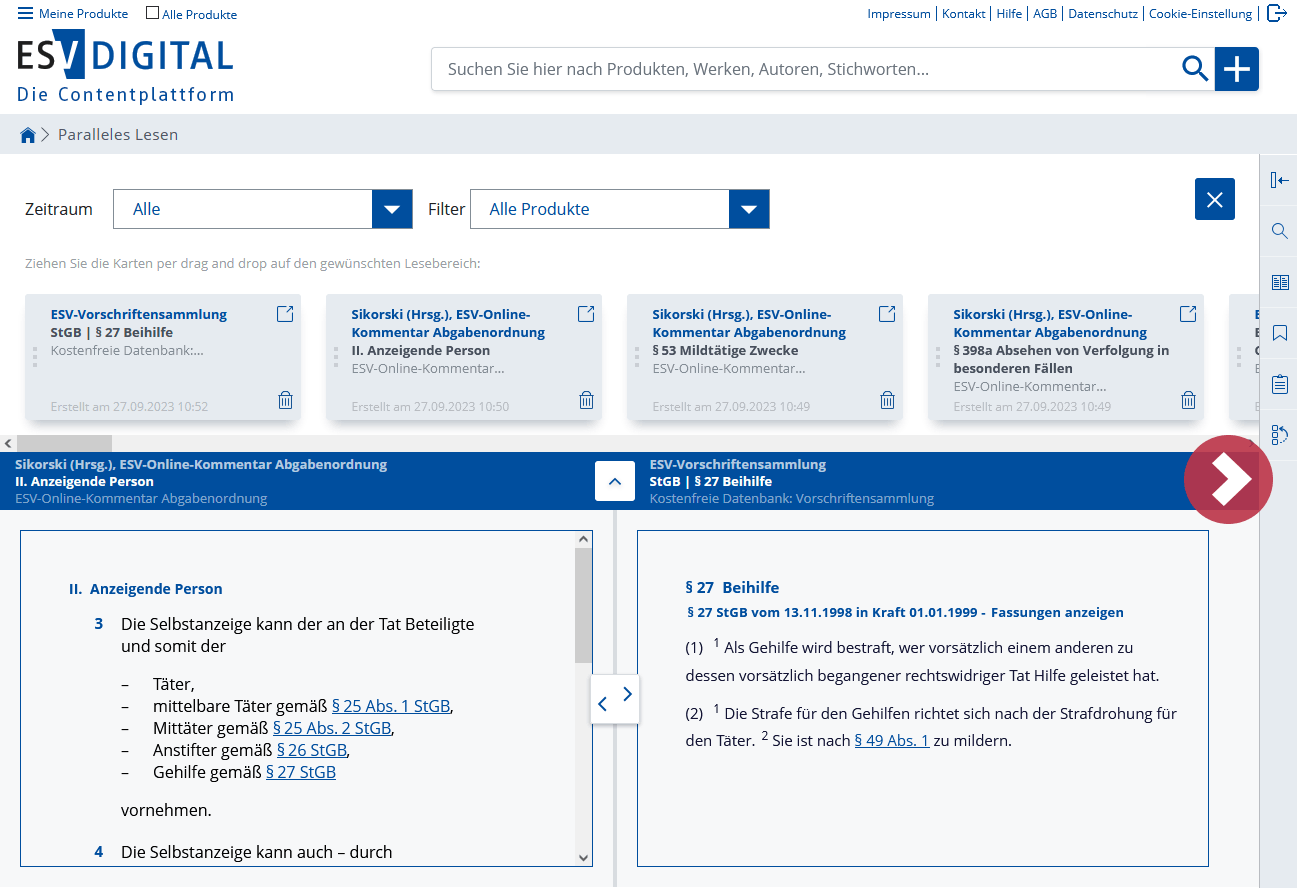Click drag handle of II. Anzeigende Person card
This screenshot has width=1297, height=888.
point(336,357)
